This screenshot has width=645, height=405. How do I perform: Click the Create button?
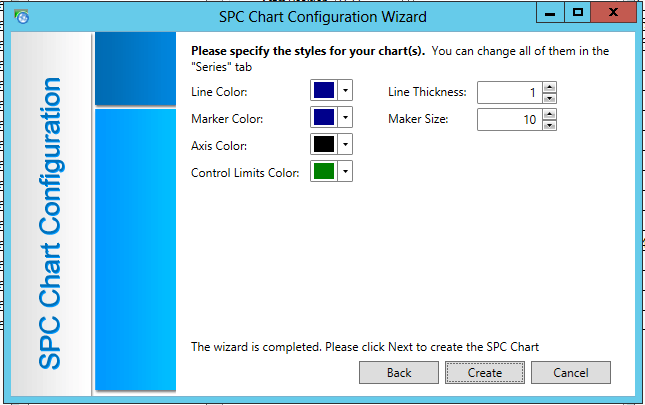tap(485, 373)
